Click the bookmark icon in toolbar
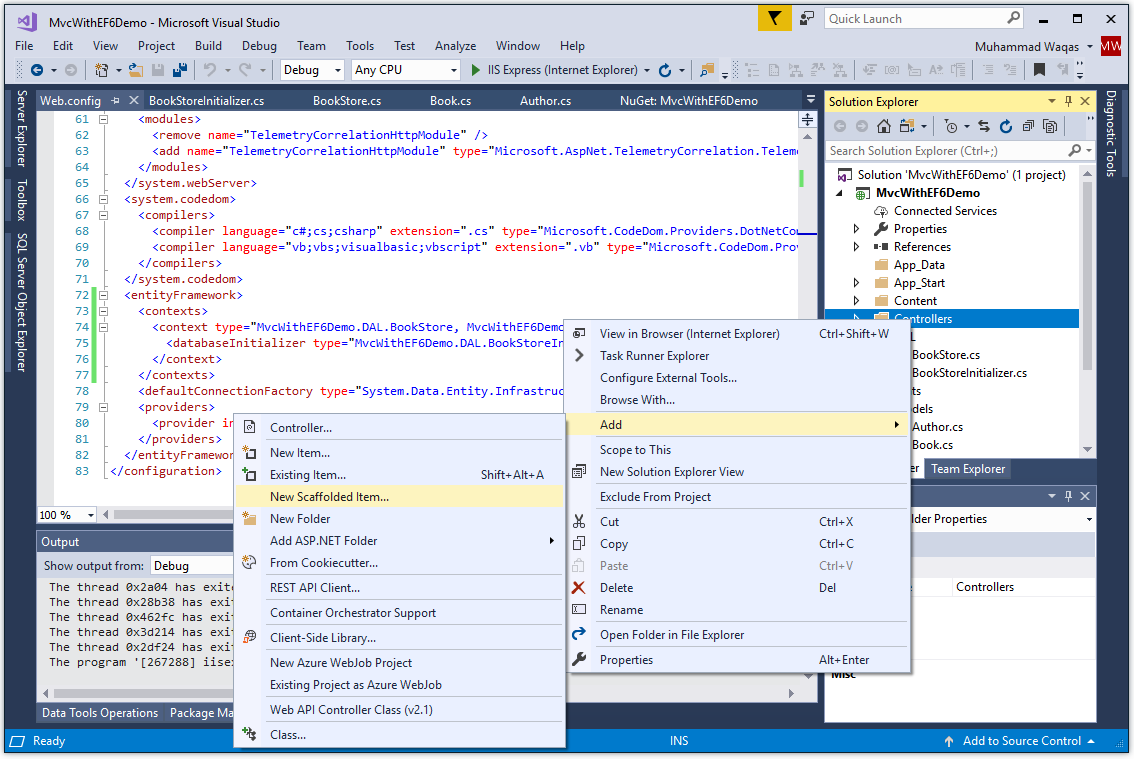The image size is (1134, 759). coord(1039,70)
